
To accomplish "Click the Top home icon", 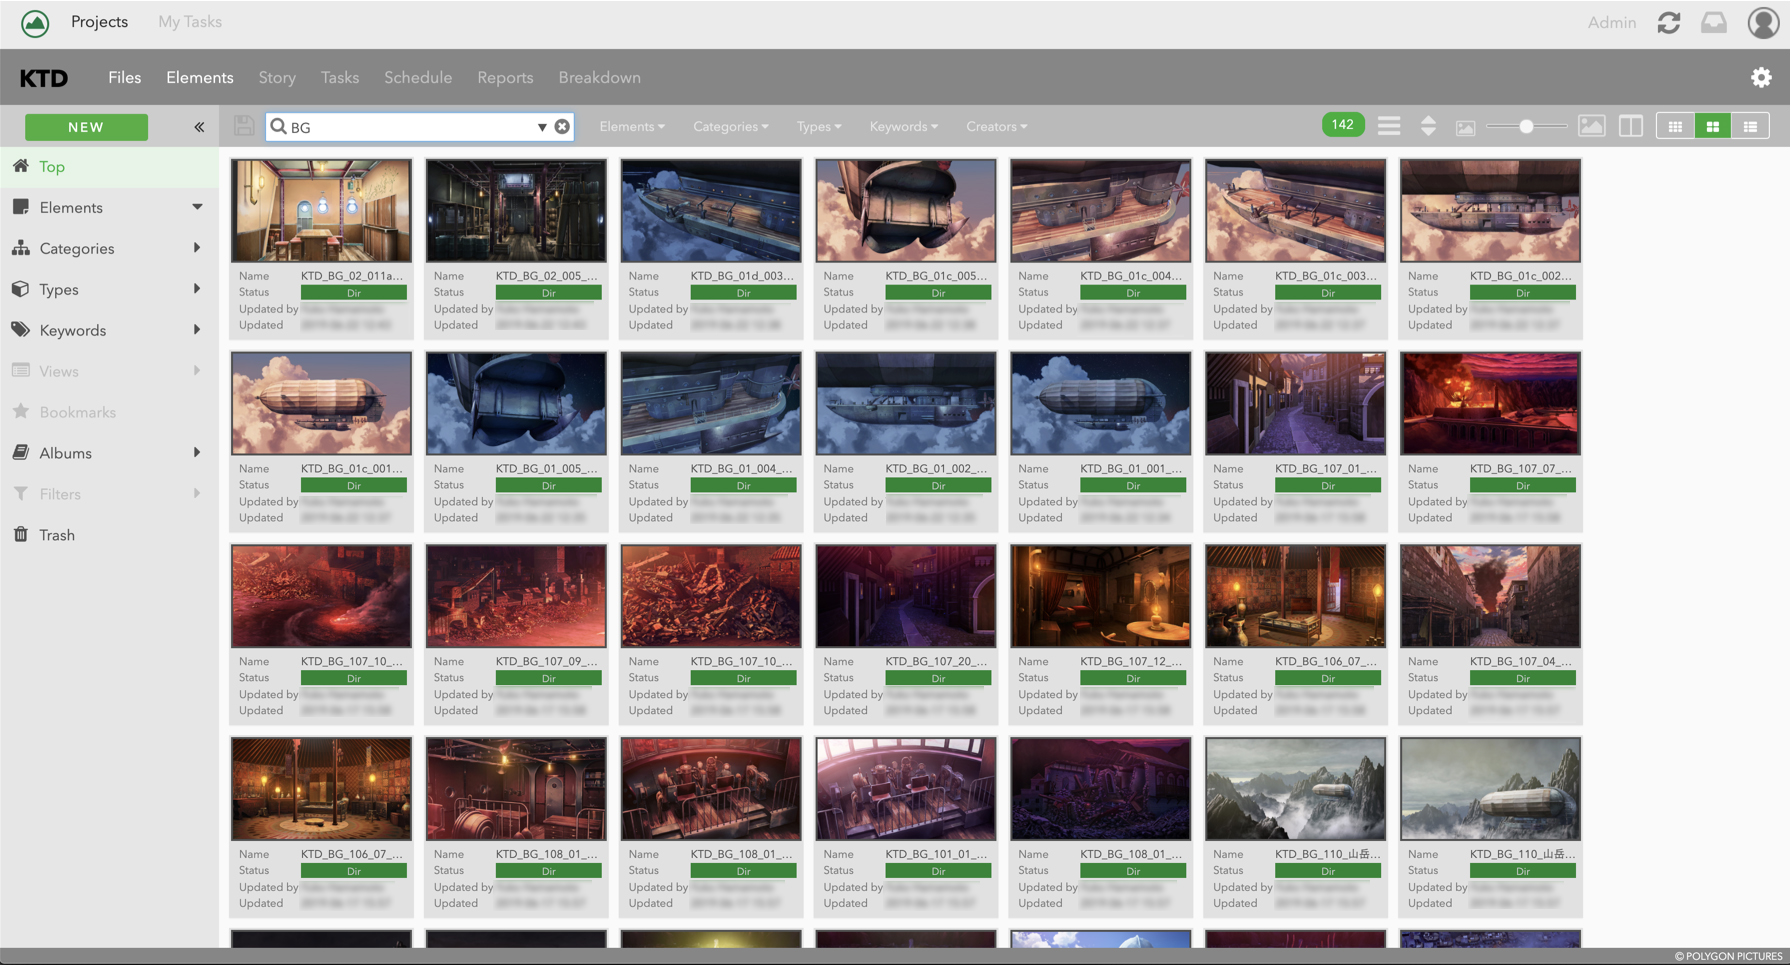I will click(x=21, y=165).
